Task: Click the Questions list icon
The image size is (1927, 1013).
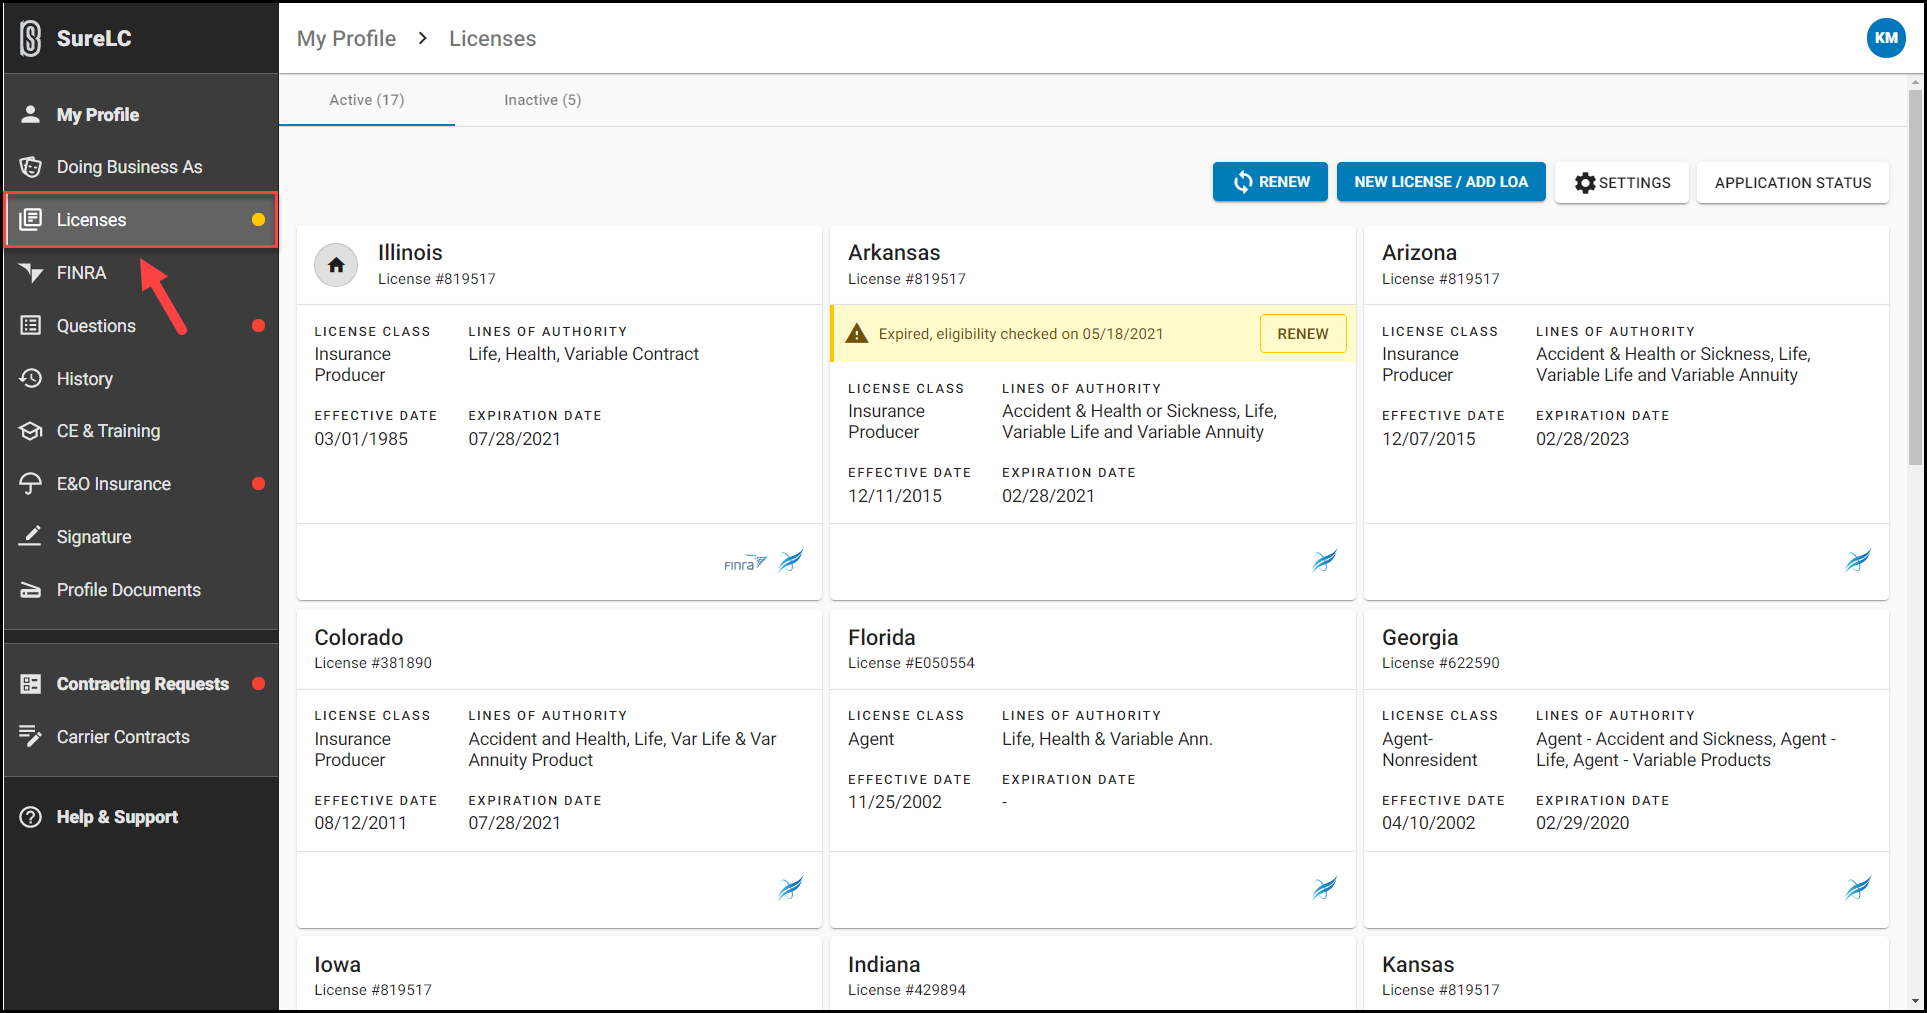Action: point(31,325)
